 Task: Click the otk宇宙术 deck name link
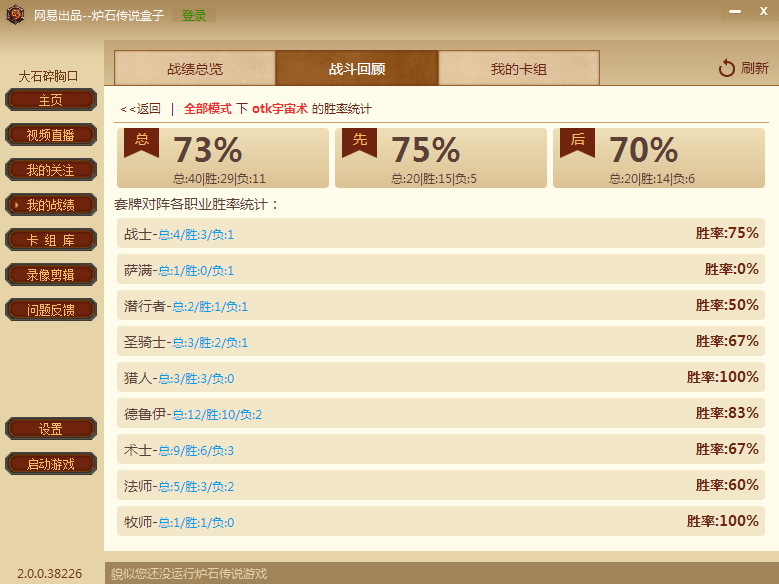pyautogui.click(x=280, y=108)
